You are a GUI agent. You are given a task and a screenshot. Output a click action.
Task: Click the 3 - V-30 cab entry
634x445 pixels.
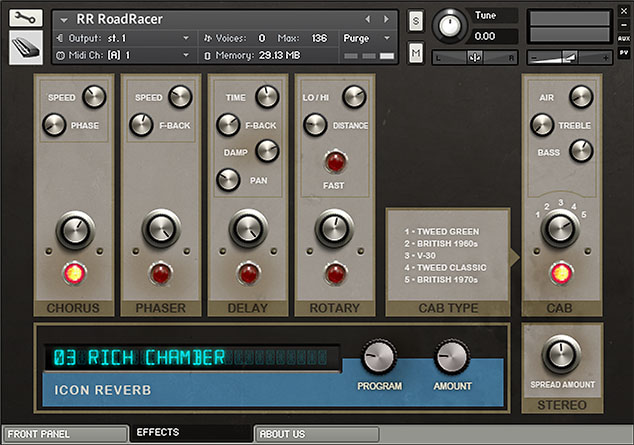(x=420, y=255)
